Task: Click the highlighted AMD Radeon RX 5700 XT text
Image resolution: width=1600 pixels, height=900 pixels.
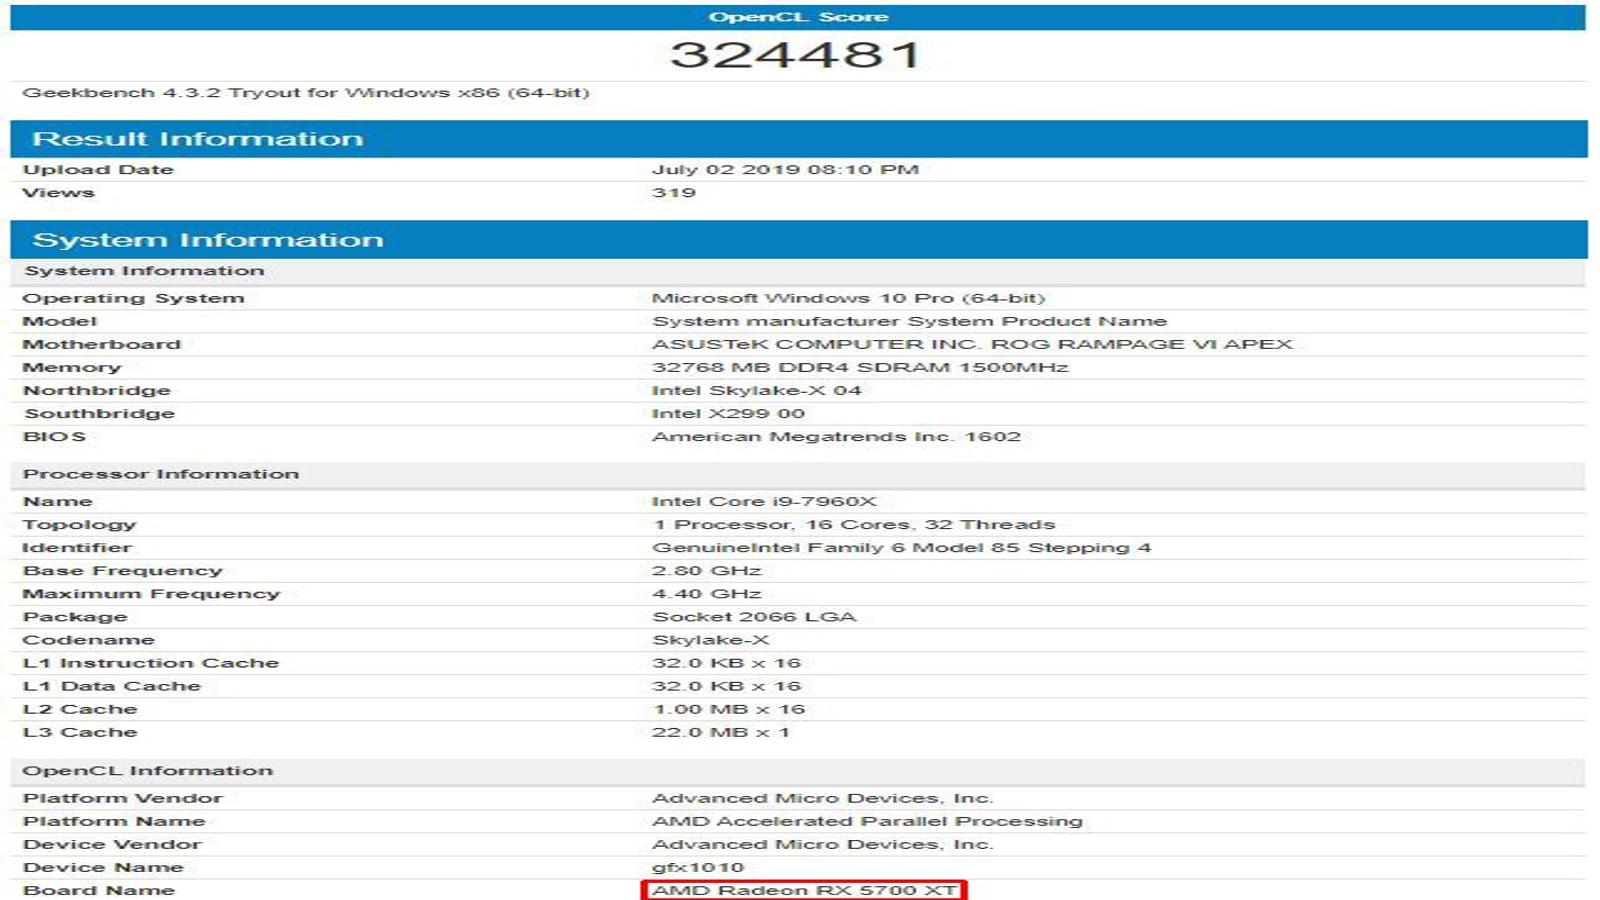Action: point(804,890)
